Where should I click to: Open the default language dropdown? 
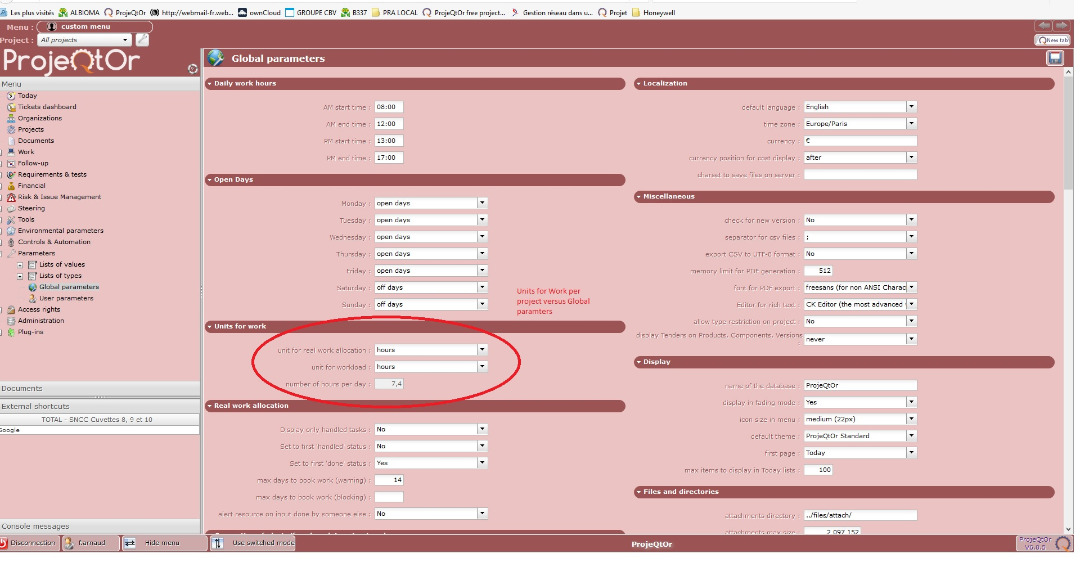point(911,107)
